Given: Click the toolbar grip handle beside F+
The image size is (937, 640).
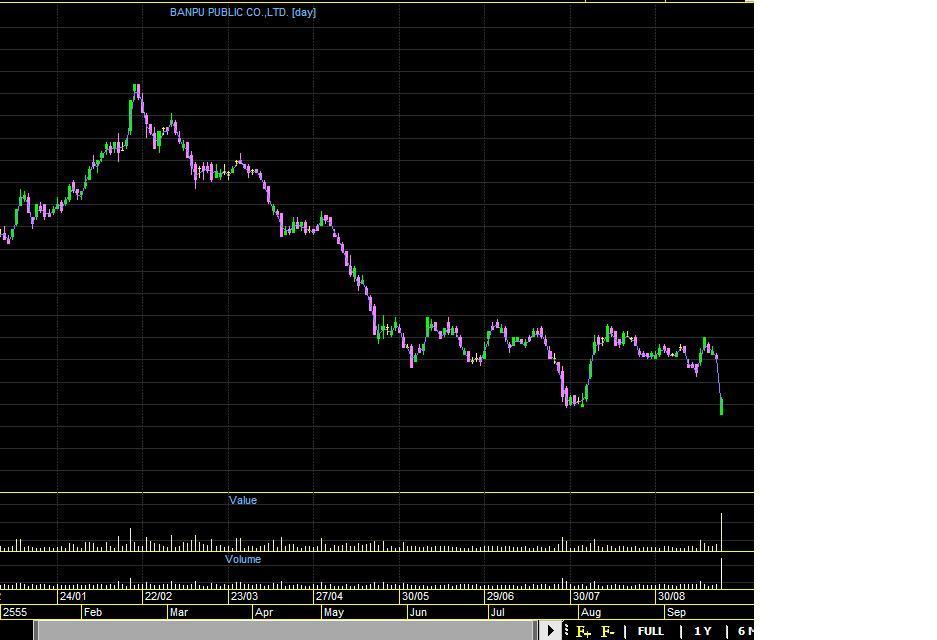Looking at the screenshot, I should pos(567,631).
